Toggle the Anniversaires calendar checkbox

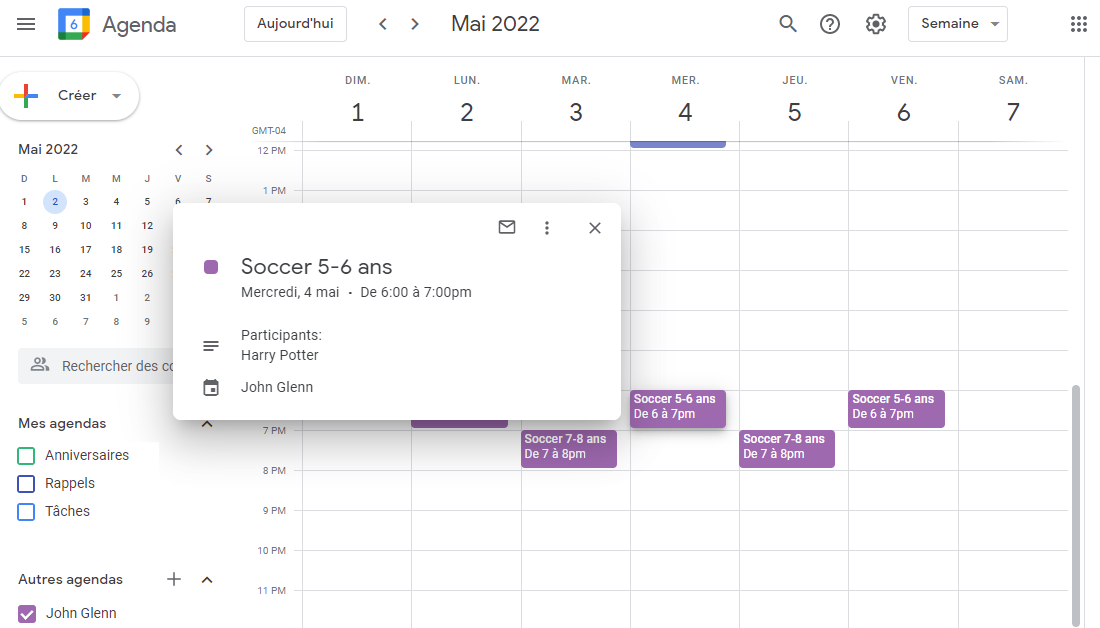(26, 455)
